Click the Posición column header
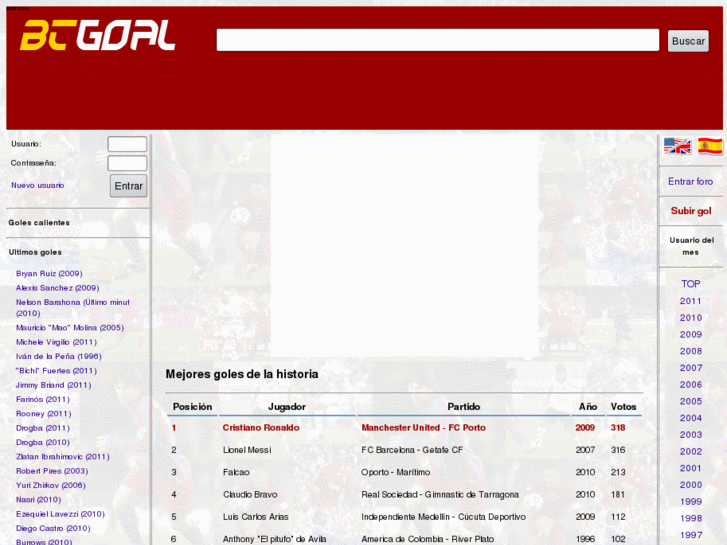 click(192, 407)
